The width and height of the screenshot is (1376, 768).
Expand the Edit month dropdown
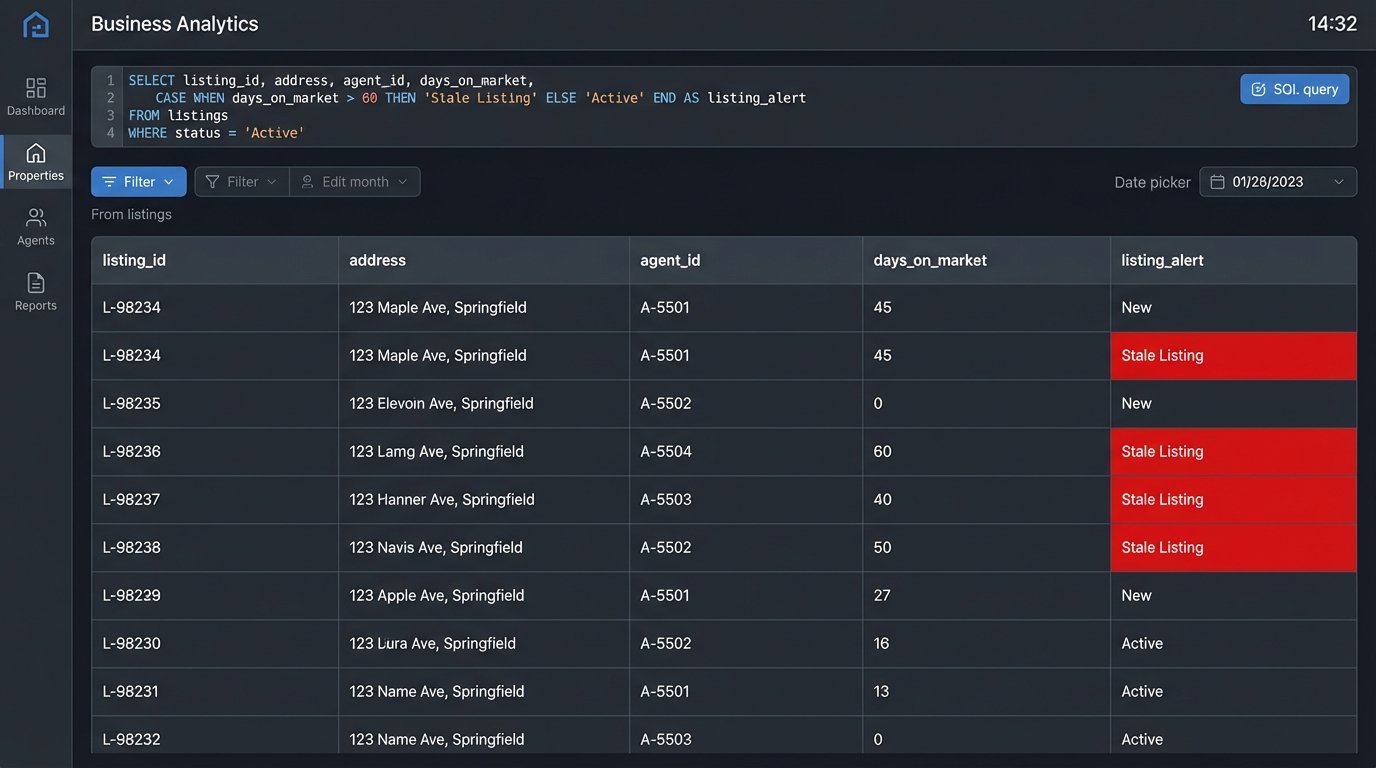[x=354, y=181]
